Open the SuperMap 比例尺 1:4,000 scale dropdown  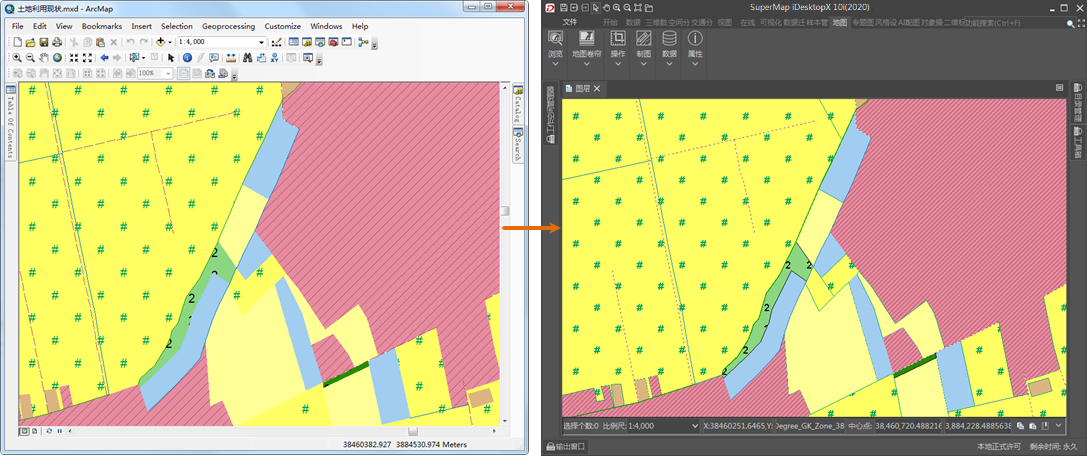pos(696,426)
